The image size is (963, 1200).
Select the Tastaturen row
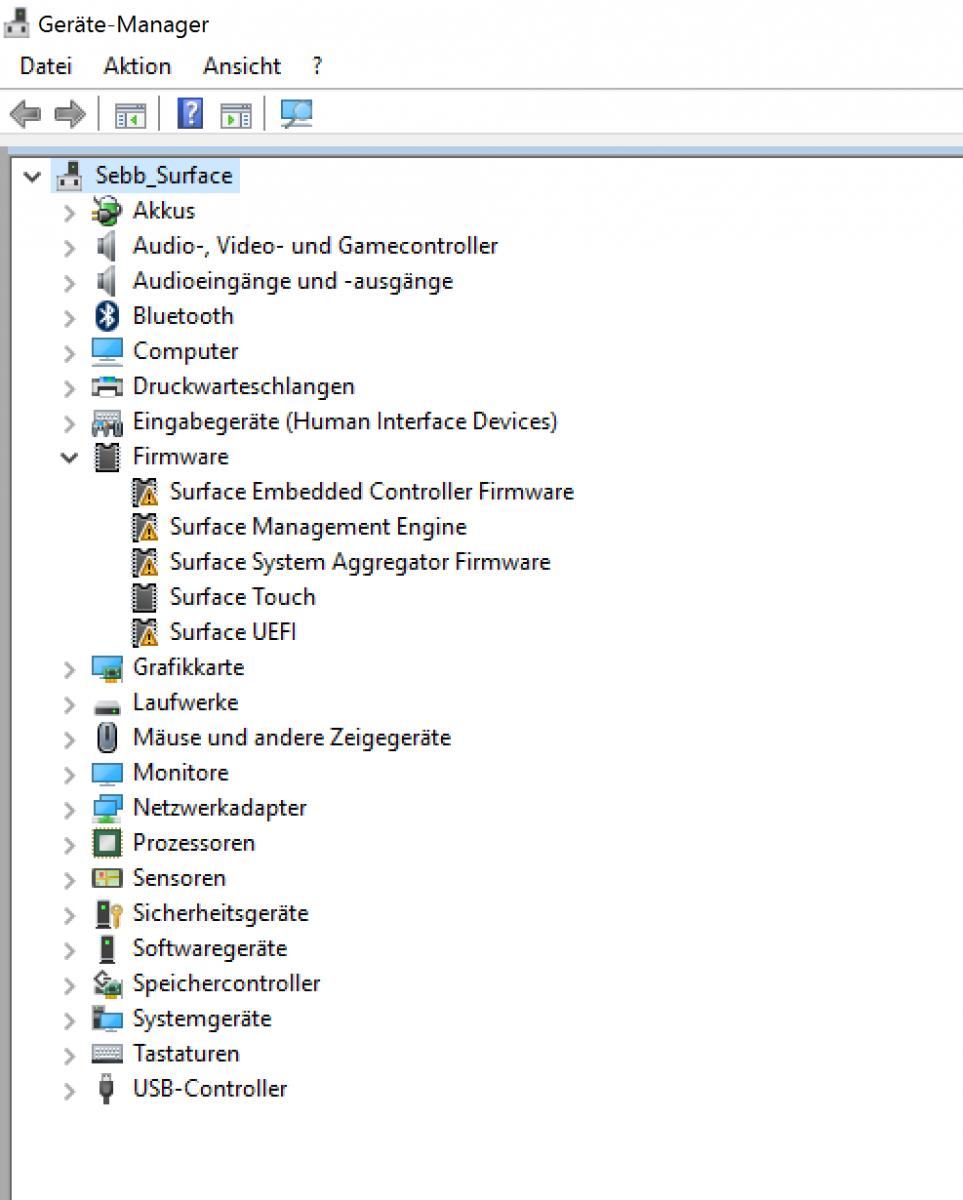(x=186, y=1053)
